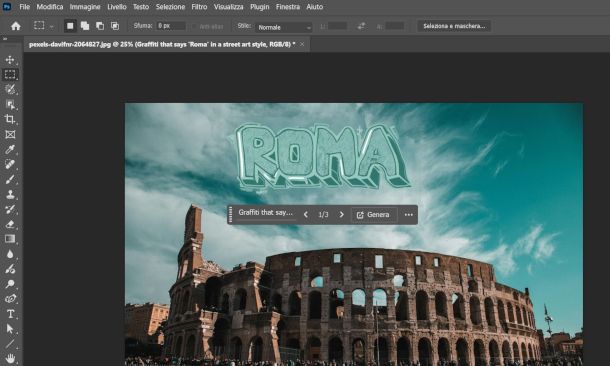Screen dimensions: 610x366
Task: Toggle the Anti-alias checkbox
Action: click(x=194, y=26)
